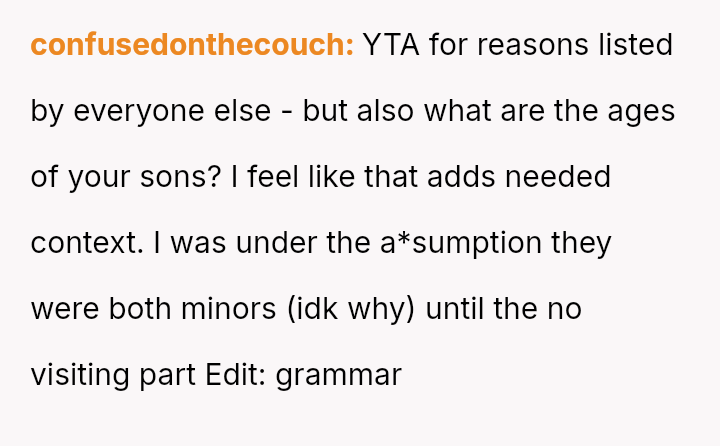The height and width of the screenshot is (446, 720).
Task: Click the word "grammar" ending the comment
Action: point(338,375)
